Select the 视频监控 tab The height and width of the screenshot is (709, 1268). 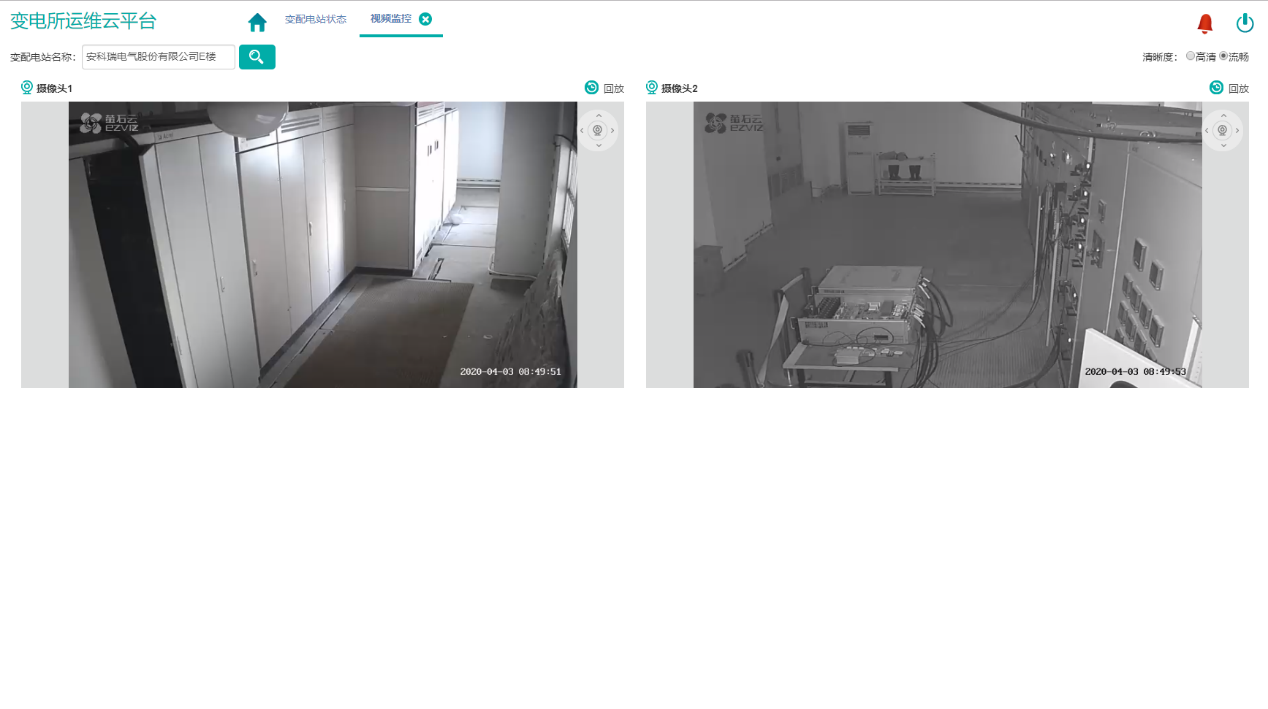[x=390, y=19]
